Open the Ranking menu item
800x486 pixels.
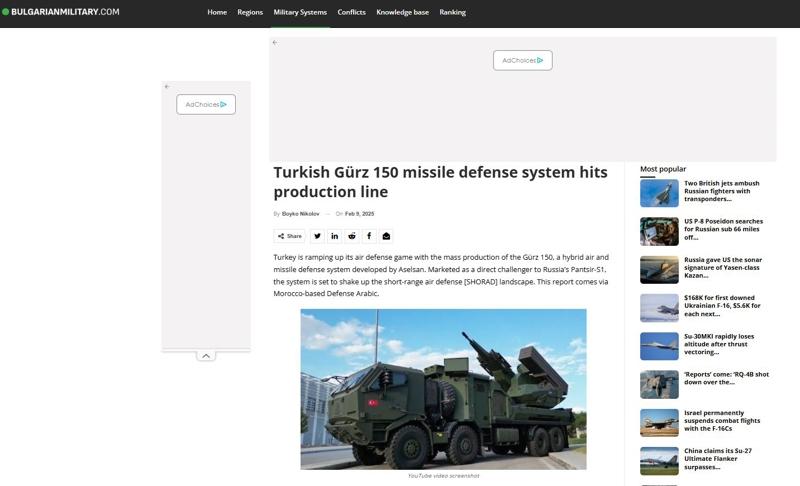pyautogui.click(x=453, y=12)
